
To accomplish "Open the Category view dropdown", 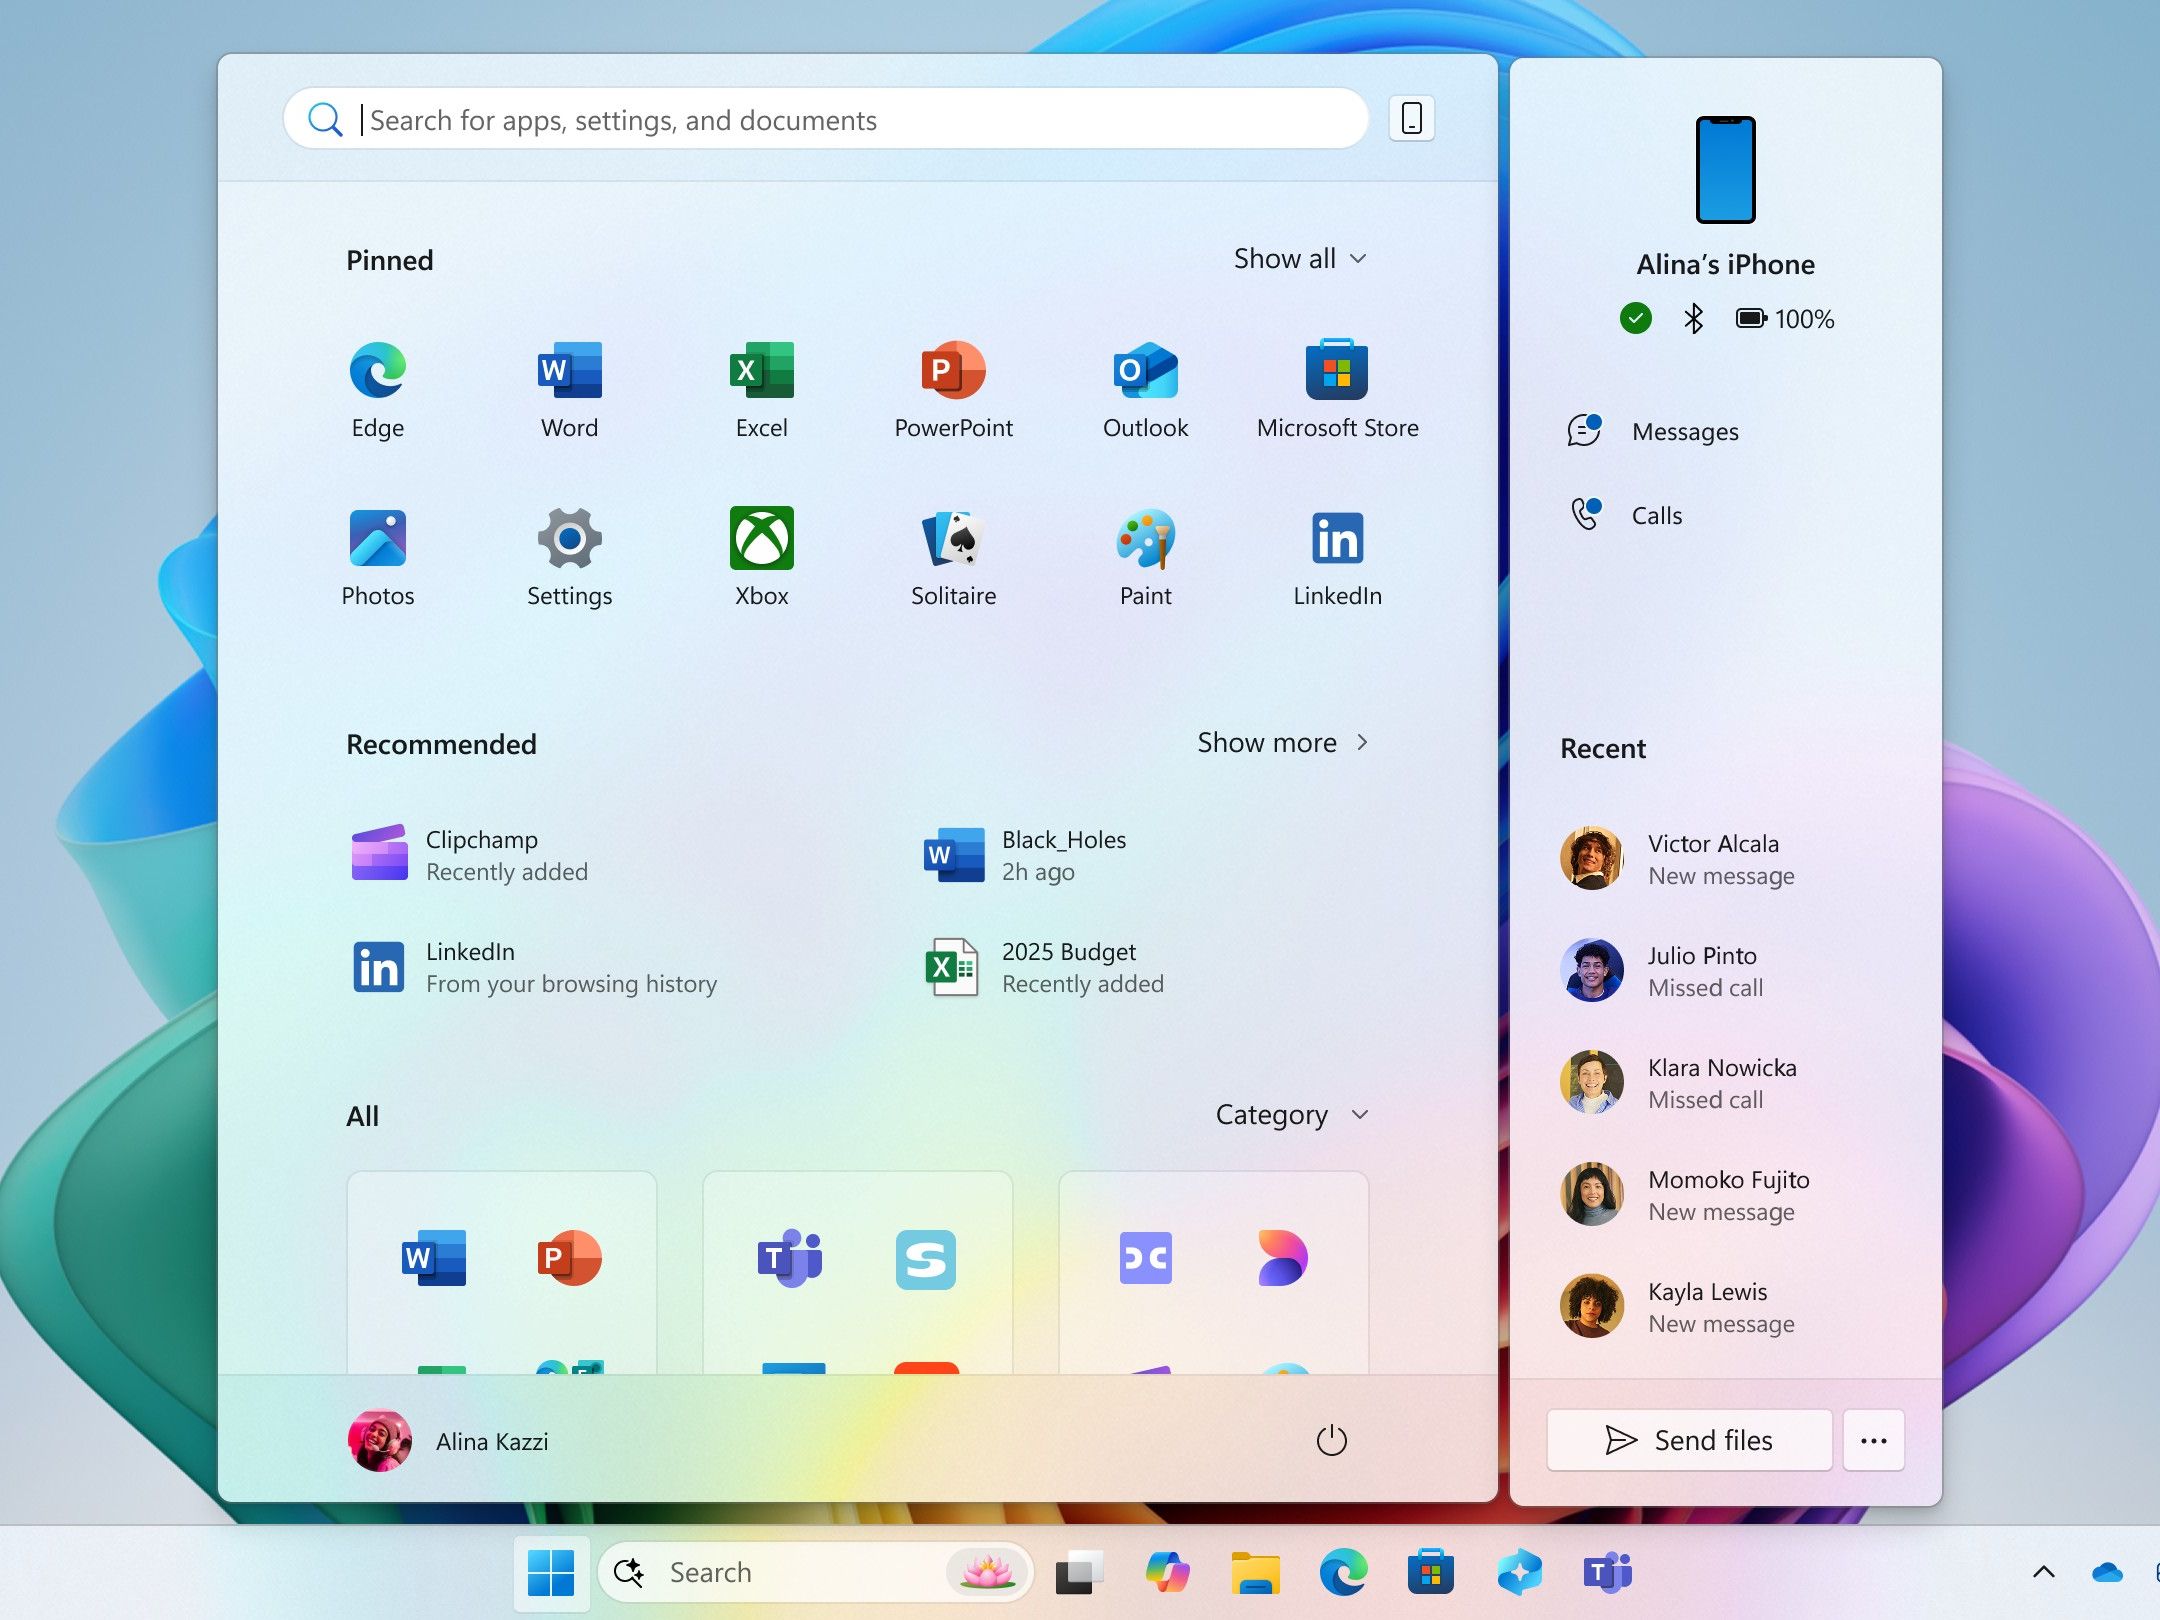I will tap(1291, 1115).
